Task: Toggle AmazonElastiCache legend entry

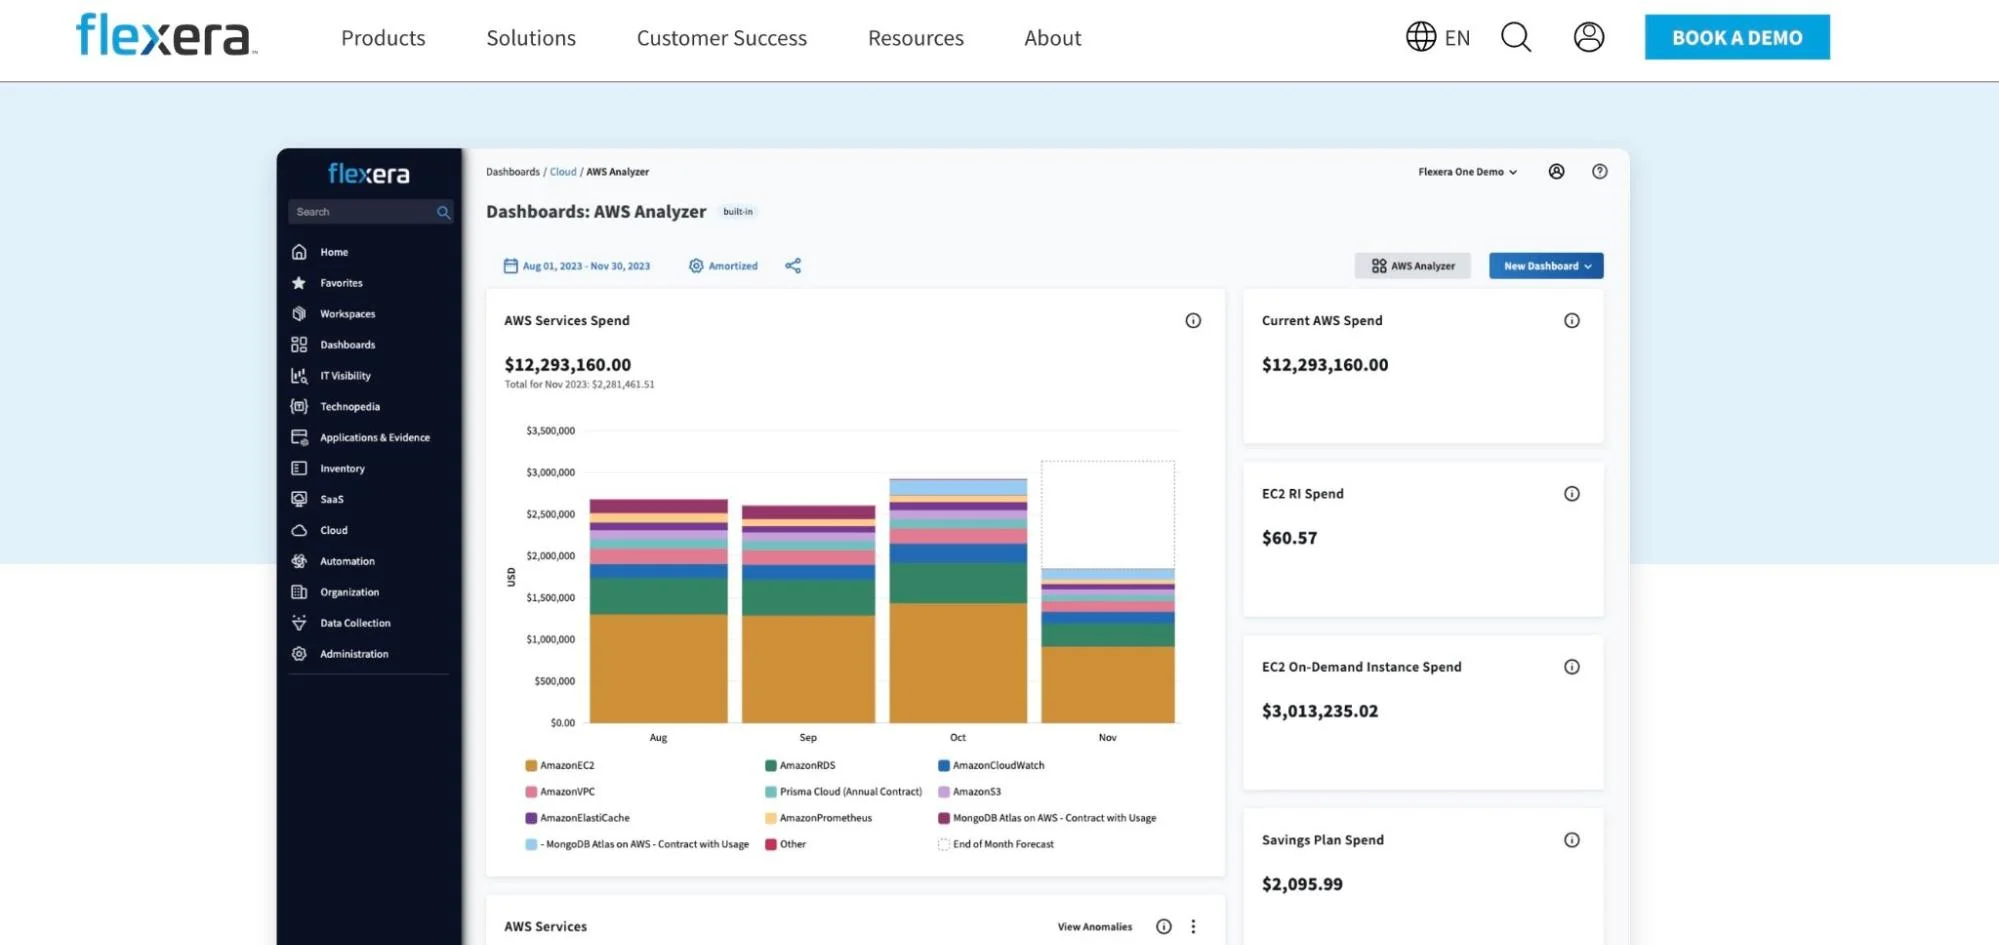Action: [x=578, y=818]
